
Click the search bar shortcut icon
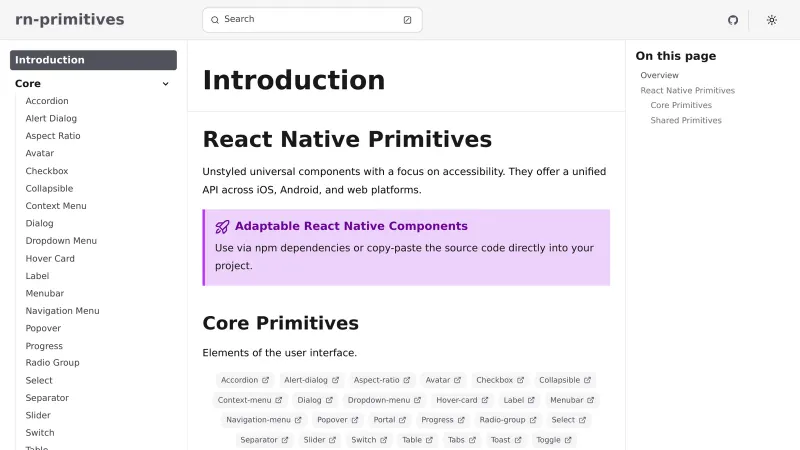point(407,20)
